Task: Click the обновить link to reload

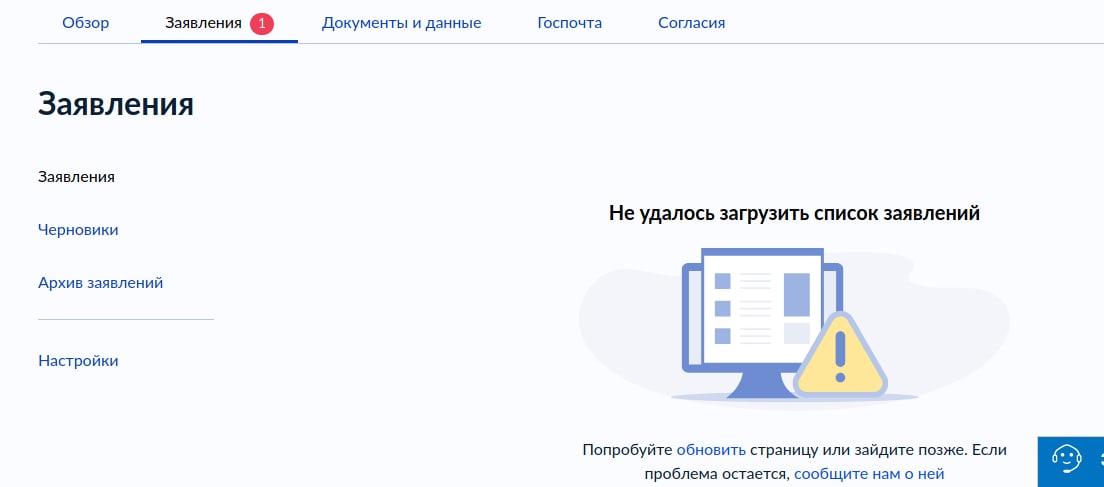Action: pyautogui.click(x=711, y=450)
